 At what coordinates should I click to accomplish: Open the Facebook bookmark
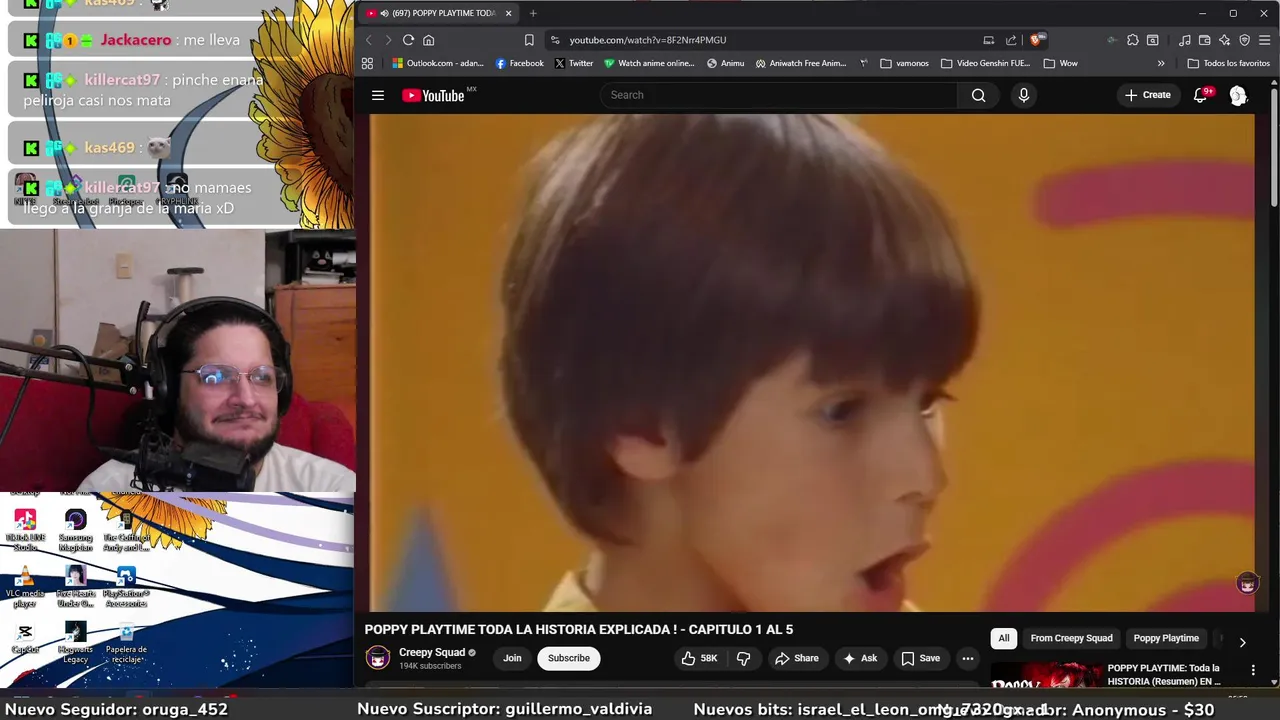519,63
